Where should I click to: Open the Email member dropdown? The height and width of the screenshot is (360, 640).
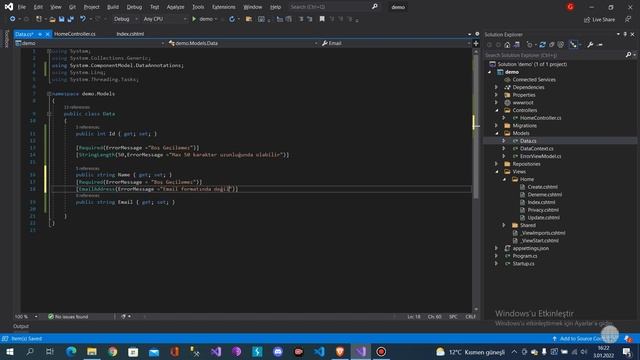point(396,43)
